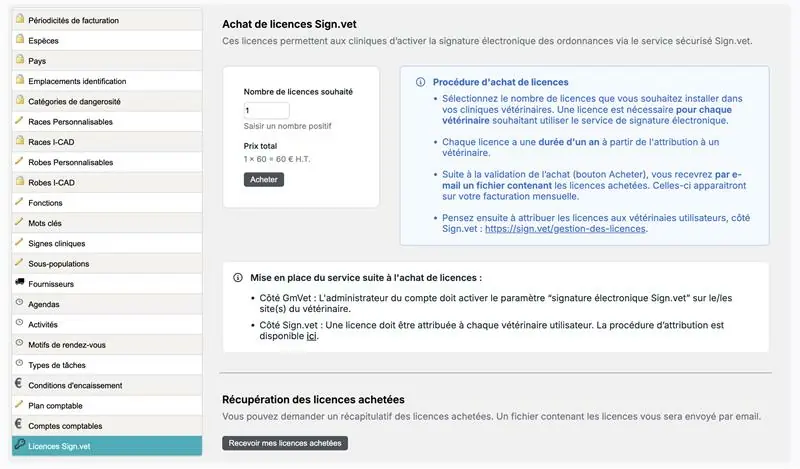Click Recevoir mes licences achetées button
The image size is (800, 469).
(x=285, y=443)
